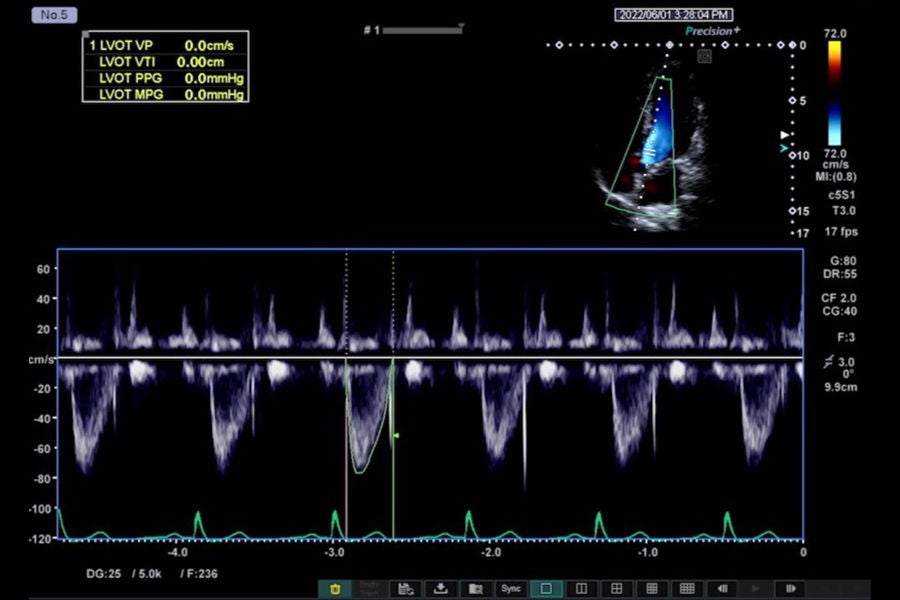
Task: Click the download export icon
Action: pos(441,589)
